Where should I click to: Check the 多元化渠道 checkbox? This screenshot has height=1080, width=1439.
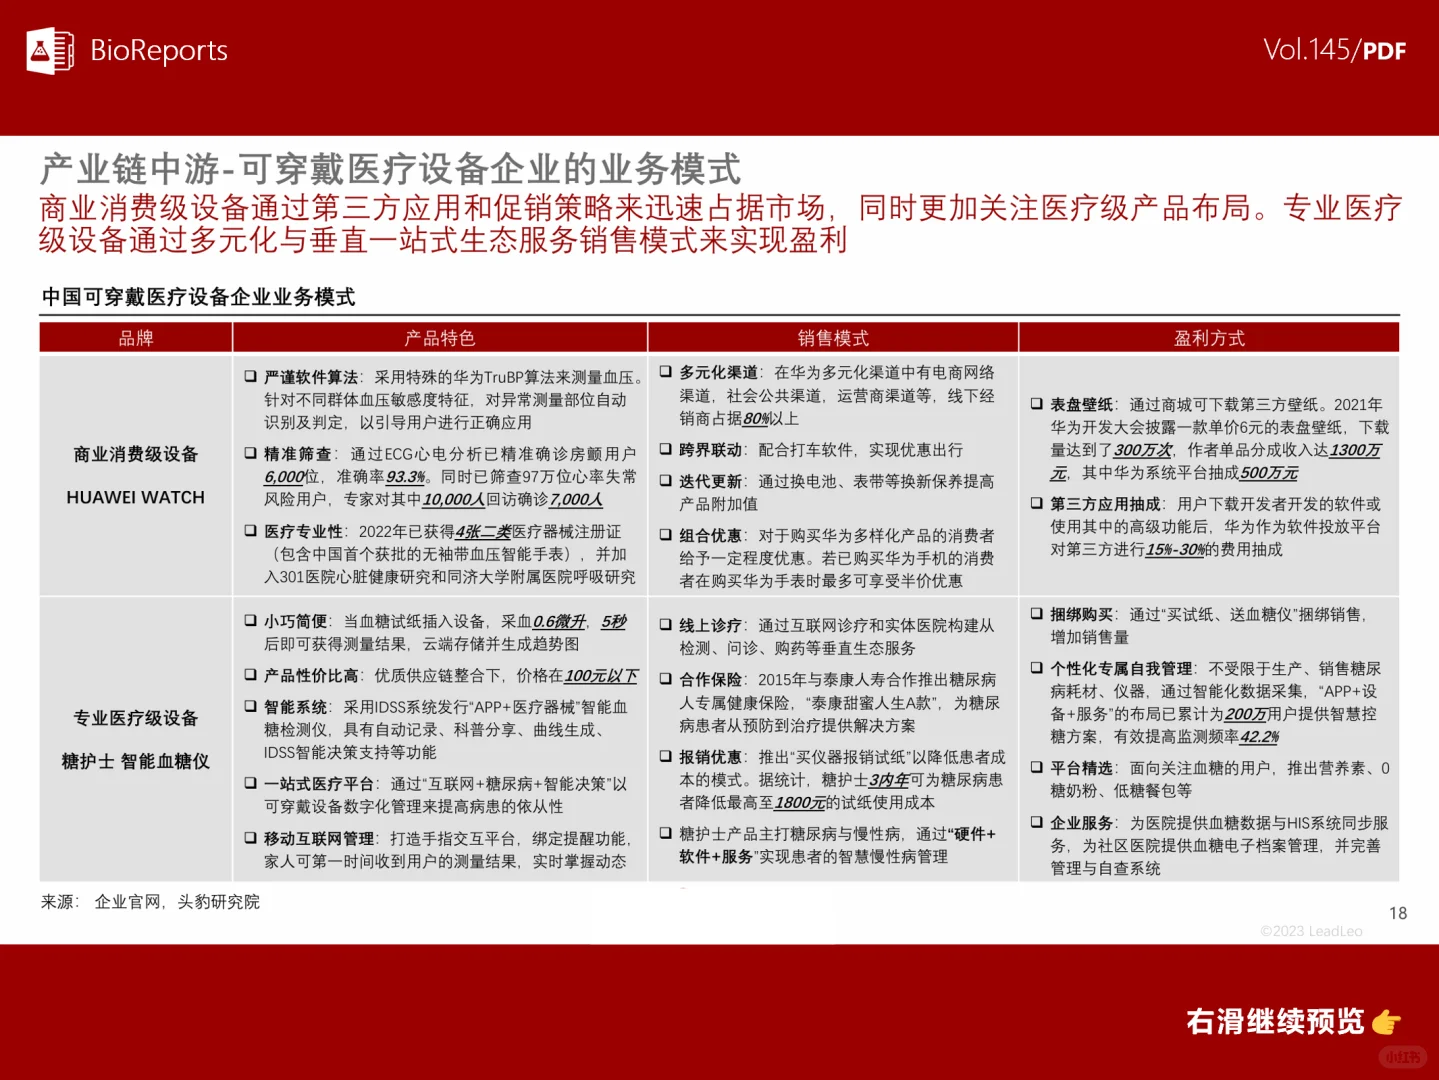666,372
